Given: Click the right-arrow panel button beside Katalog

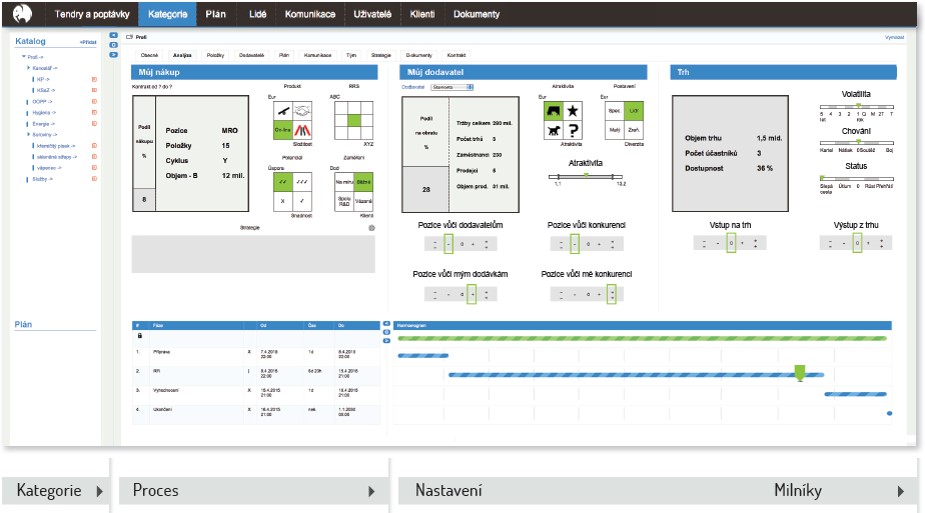Looking at the screenshot, I should [x=113, y=55].
